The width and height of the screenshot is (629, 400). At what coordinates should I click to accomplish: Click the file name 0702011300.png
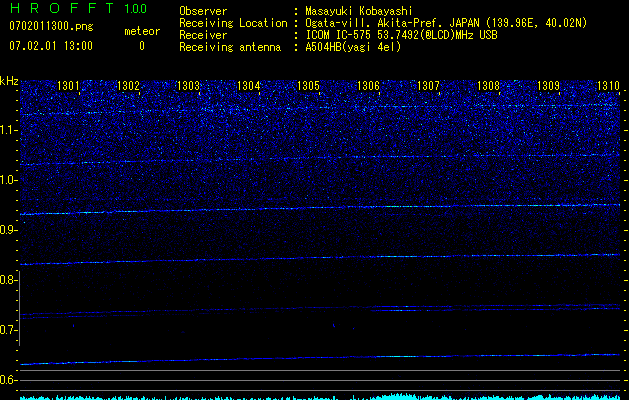[51, 26]
